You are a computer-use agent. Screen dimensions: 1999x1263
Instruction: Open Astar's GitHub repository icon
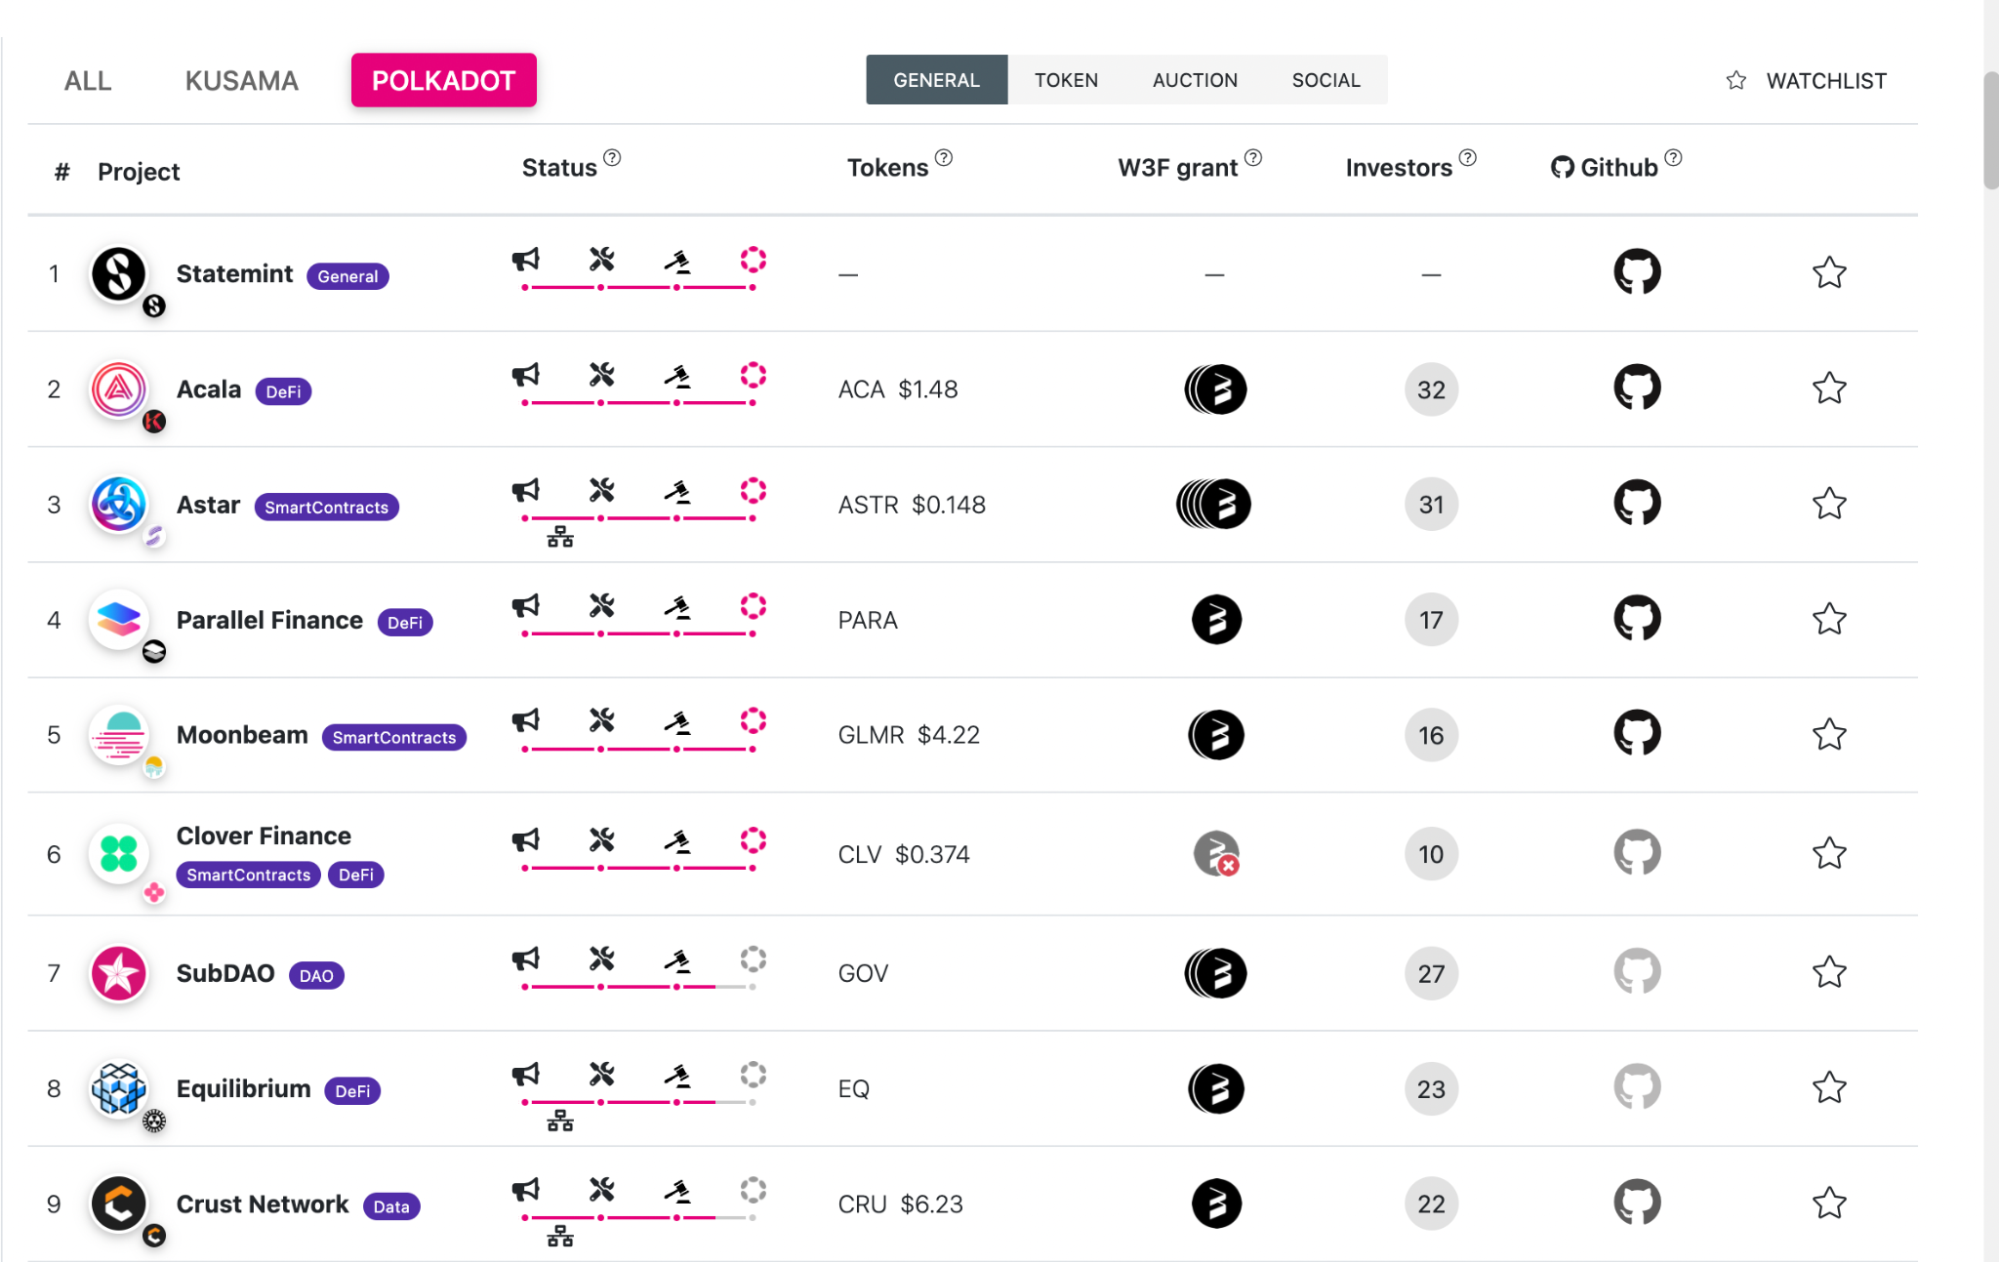tap(1637, 503)
